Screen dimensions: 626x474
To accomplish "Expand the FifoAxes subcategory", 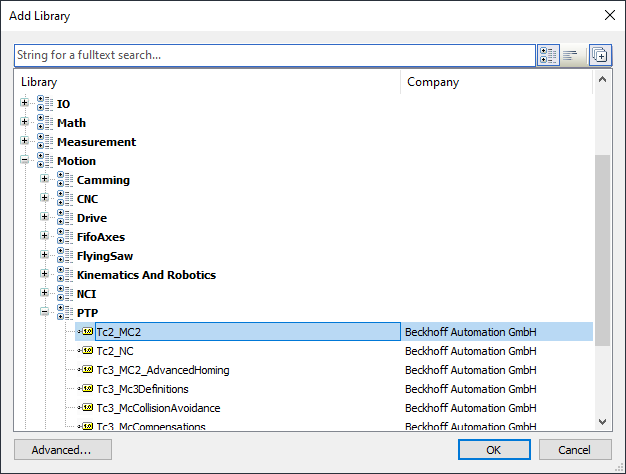I will (44, 236).
